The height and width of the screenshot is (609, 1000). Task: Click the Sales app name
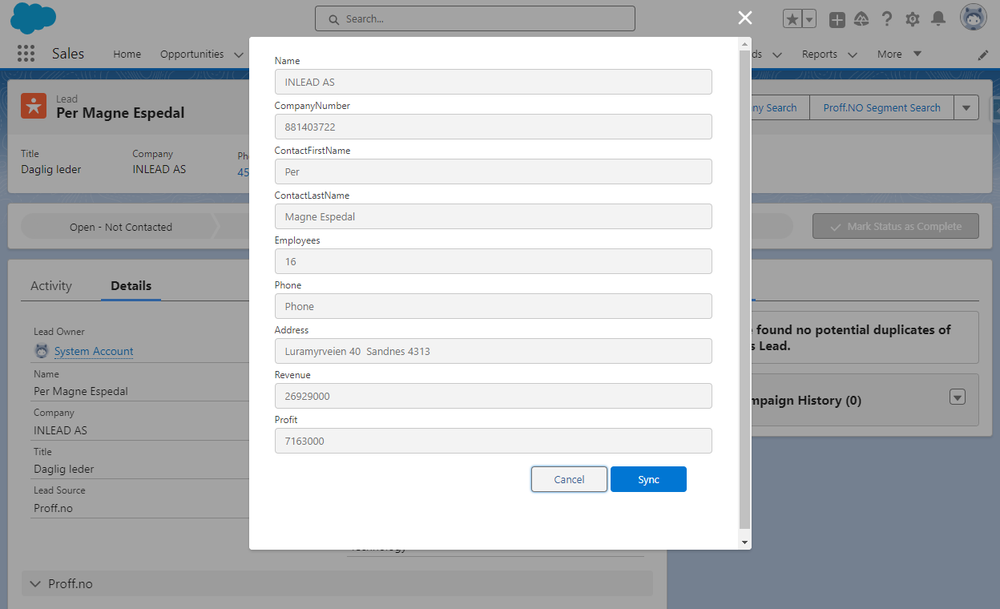click(68, 54)
